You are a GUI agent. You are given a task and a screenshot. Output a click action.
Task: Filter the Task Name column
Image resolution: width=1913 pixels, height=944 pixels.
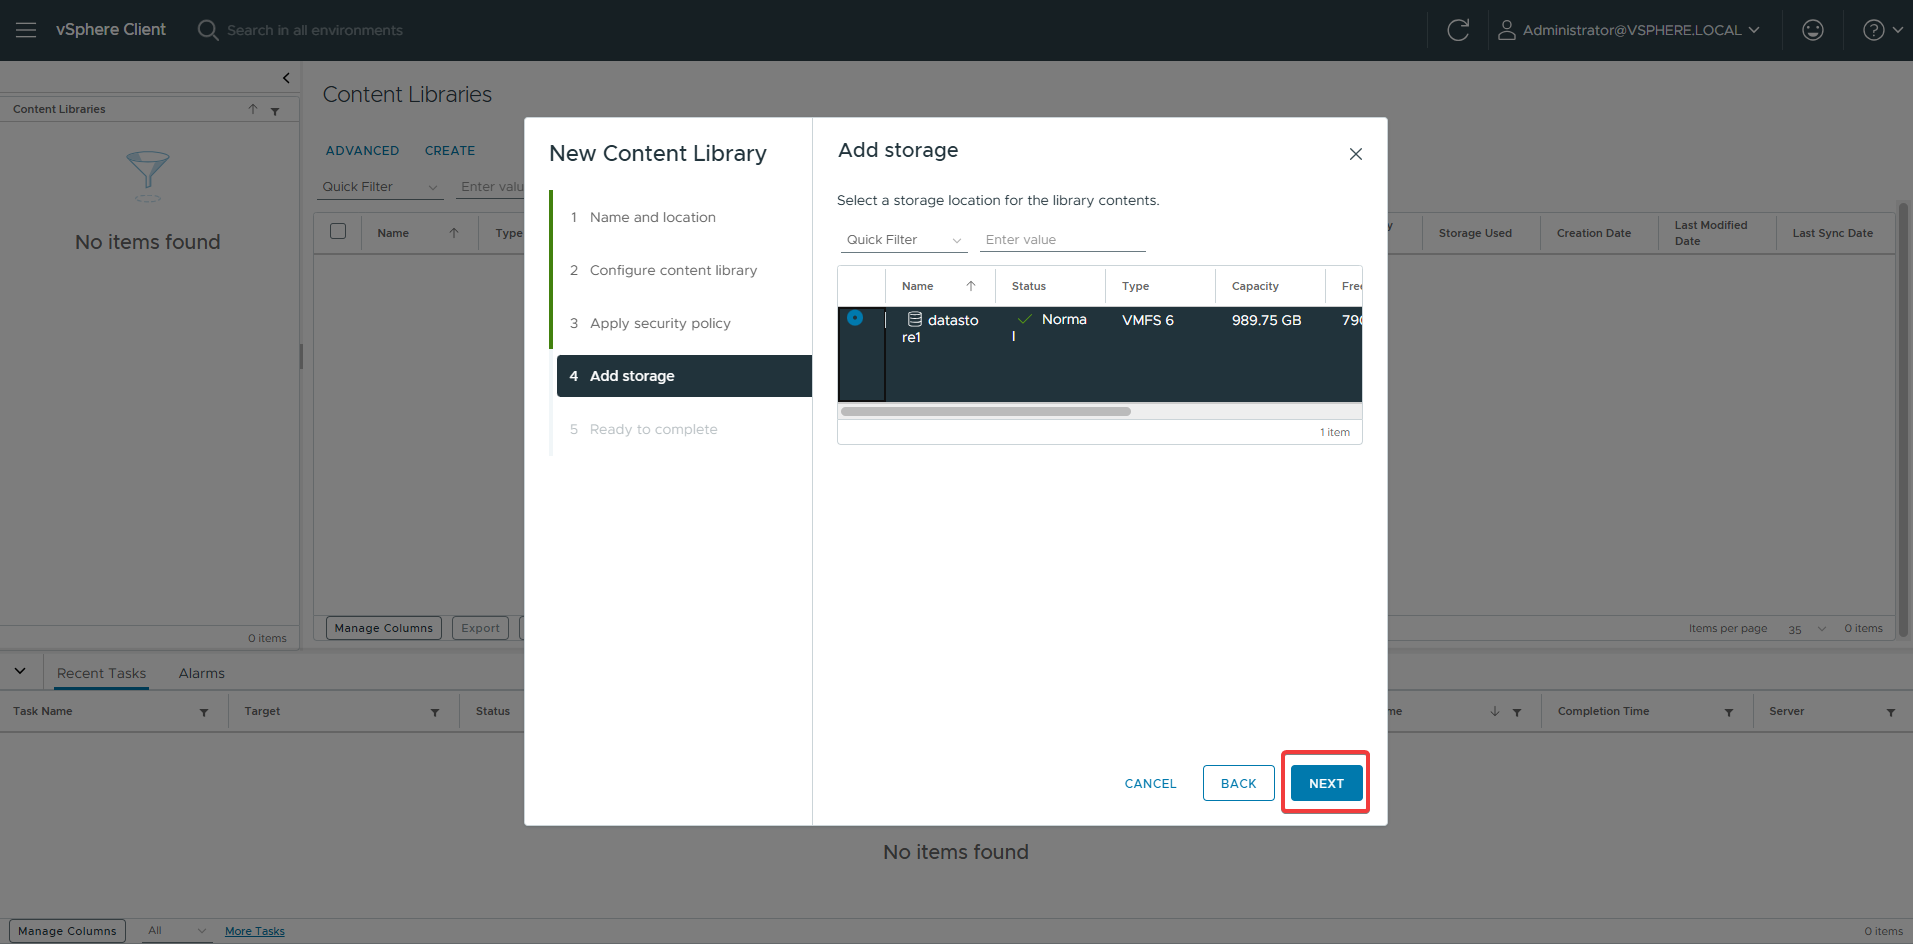(204, 712)
